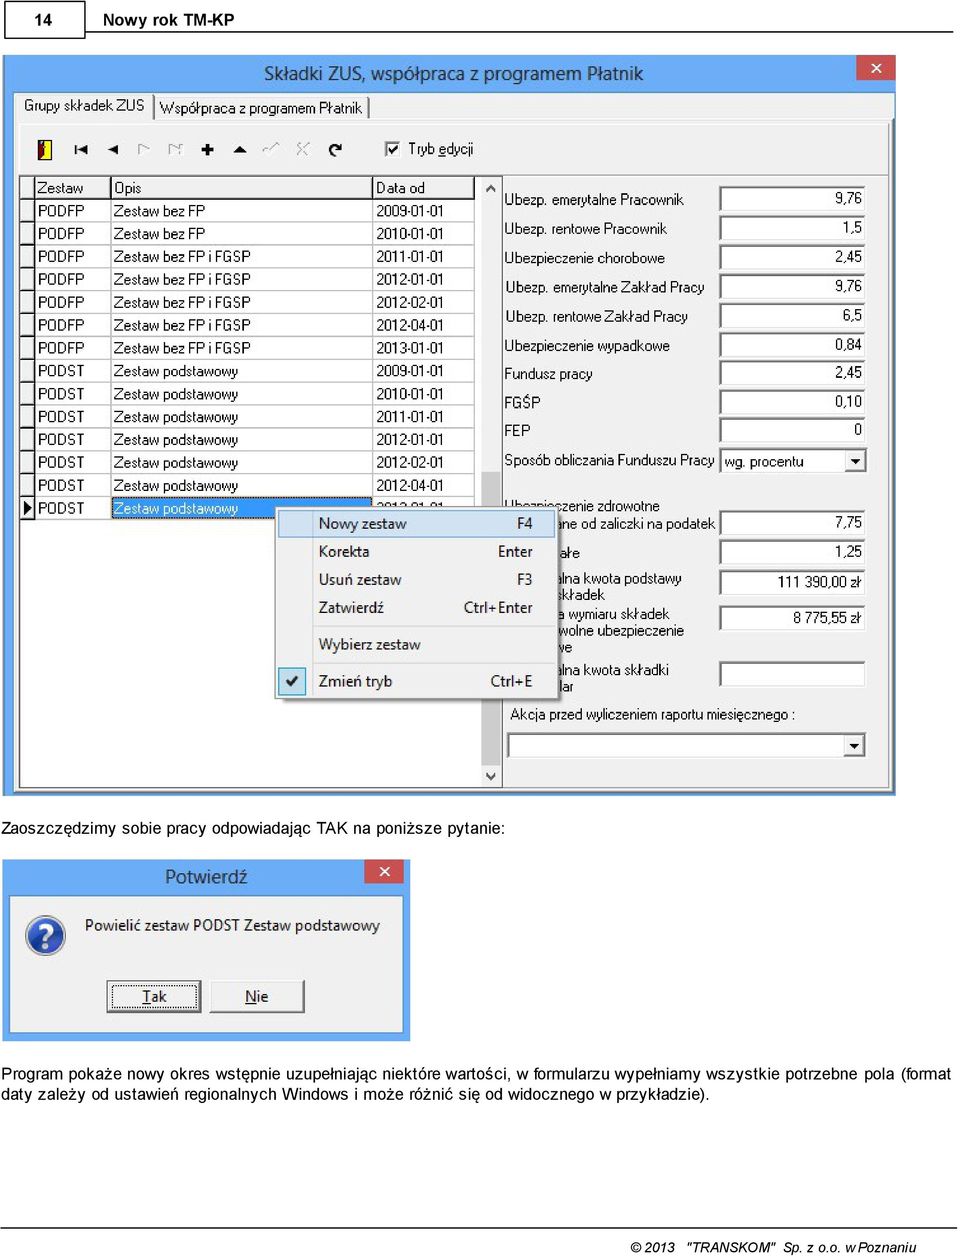
Task: Click the black up-triangle edit icon
Action: click(x=240, y=149)
